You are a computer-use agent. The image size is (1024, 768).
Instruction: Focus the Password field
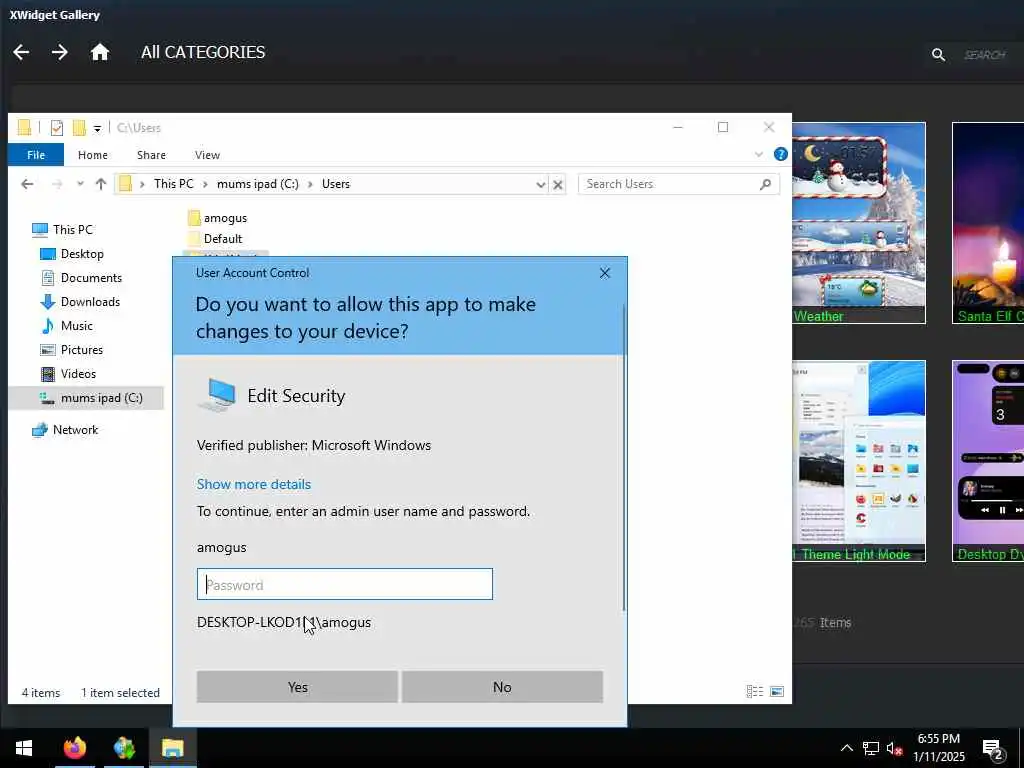click(345, 584)
